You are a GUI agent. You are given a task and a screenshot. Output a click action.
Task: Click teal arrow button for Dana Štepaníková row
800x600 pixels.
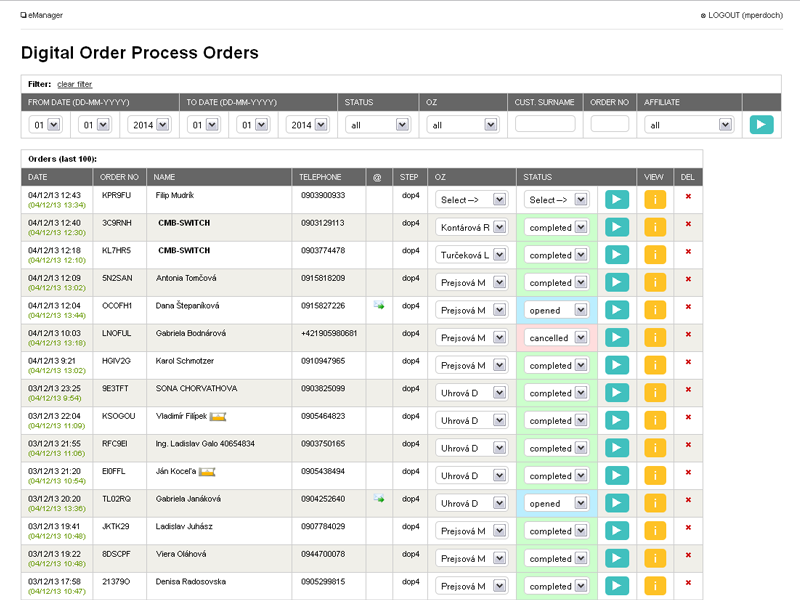pyautogui.click(x=616, y=310)
